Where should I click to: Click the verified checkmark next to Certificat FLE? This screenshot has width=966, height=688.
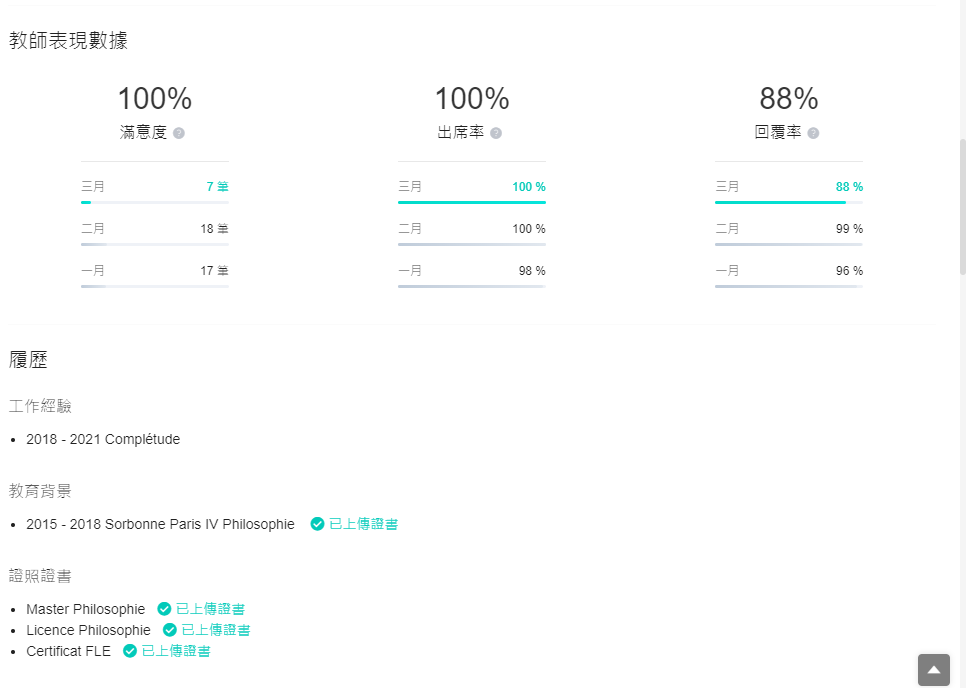[x=129, y=651]
